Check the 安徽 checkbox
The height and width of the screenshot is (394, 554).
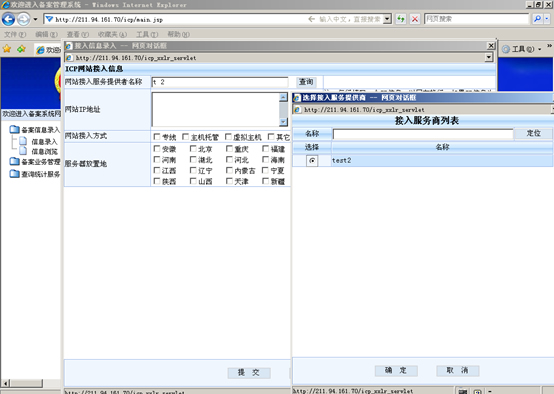(157, 149)
